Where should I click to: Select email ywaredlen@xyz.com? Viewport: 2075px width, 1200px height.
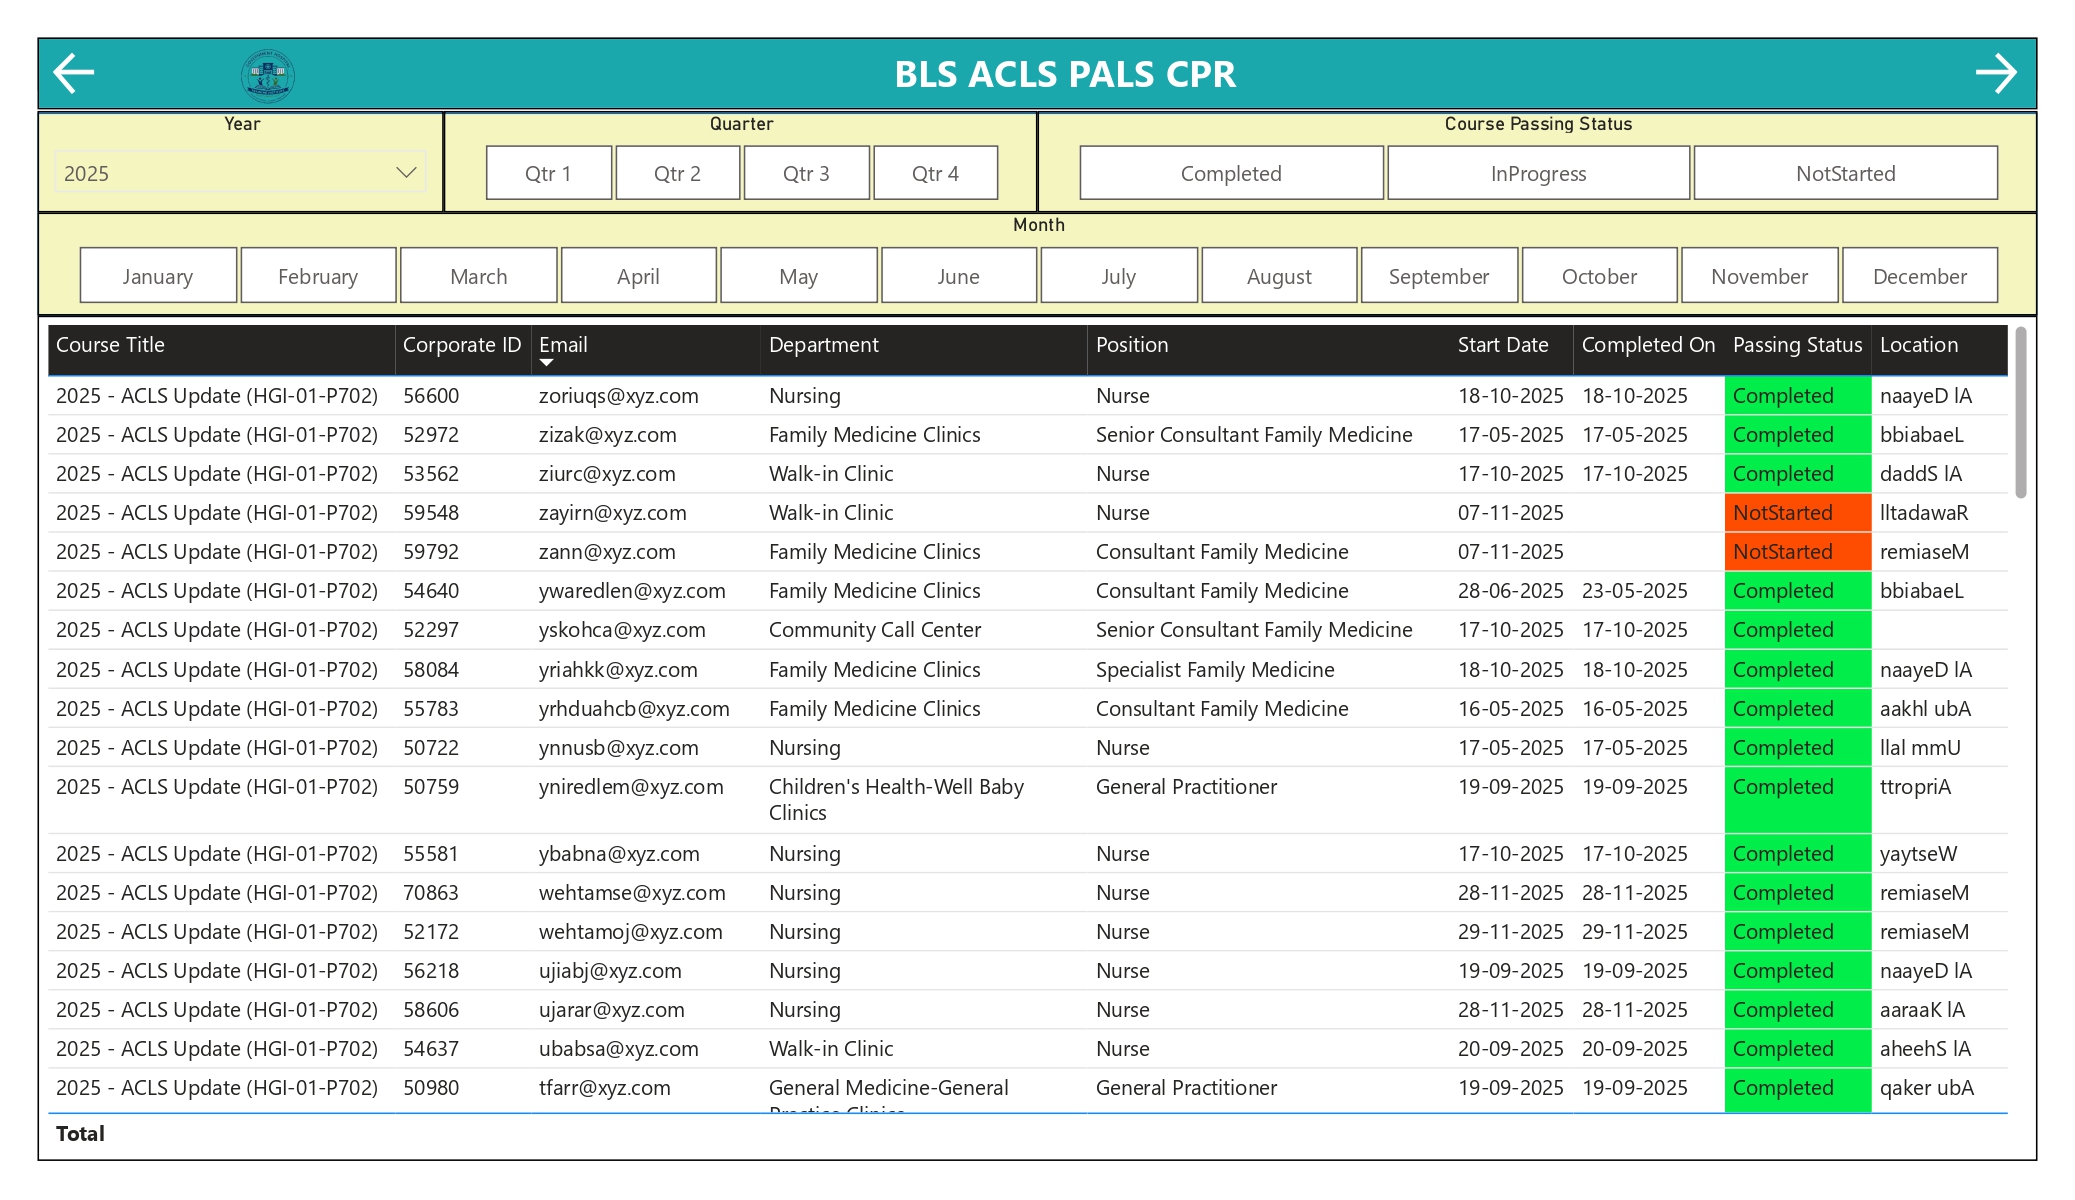click(x=632, y=591)
